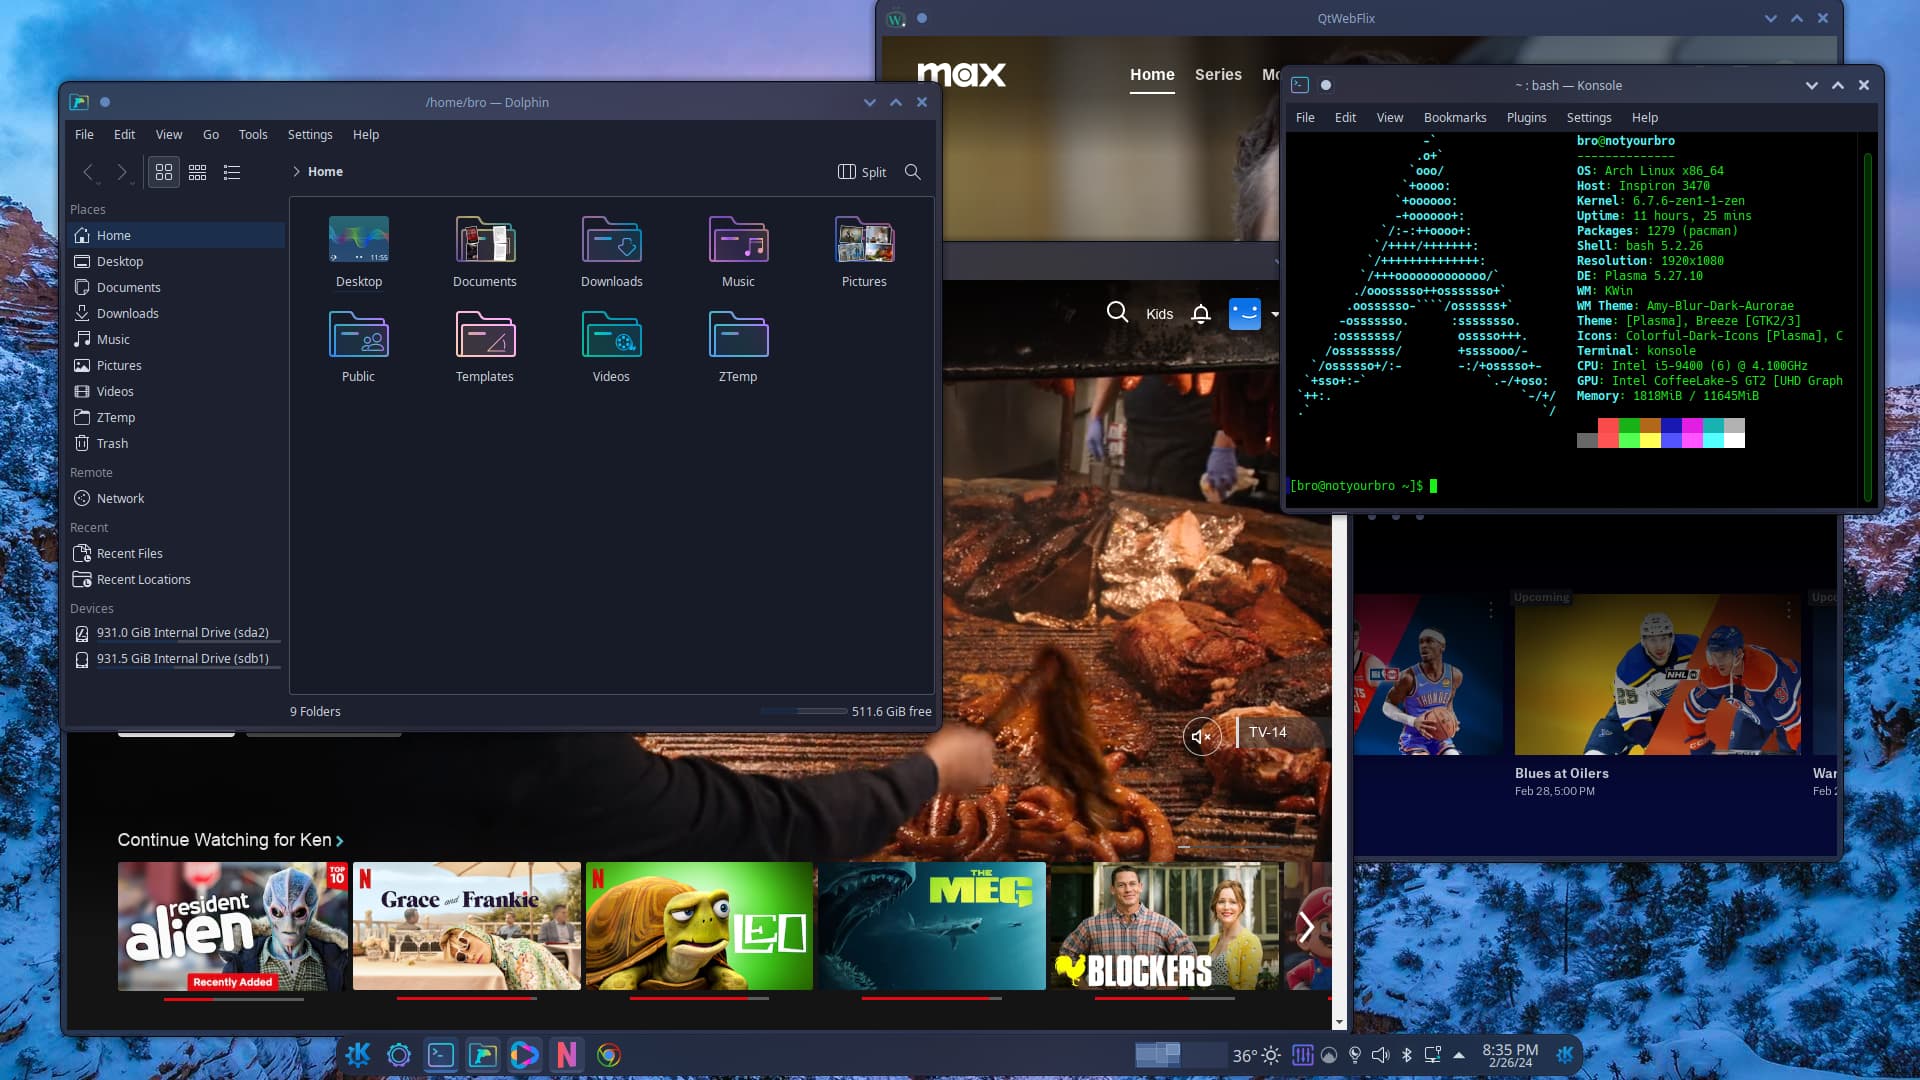Select Network under Remote in sidebar
This screenshot has width=1920, height=1080.
coord(177,498)
